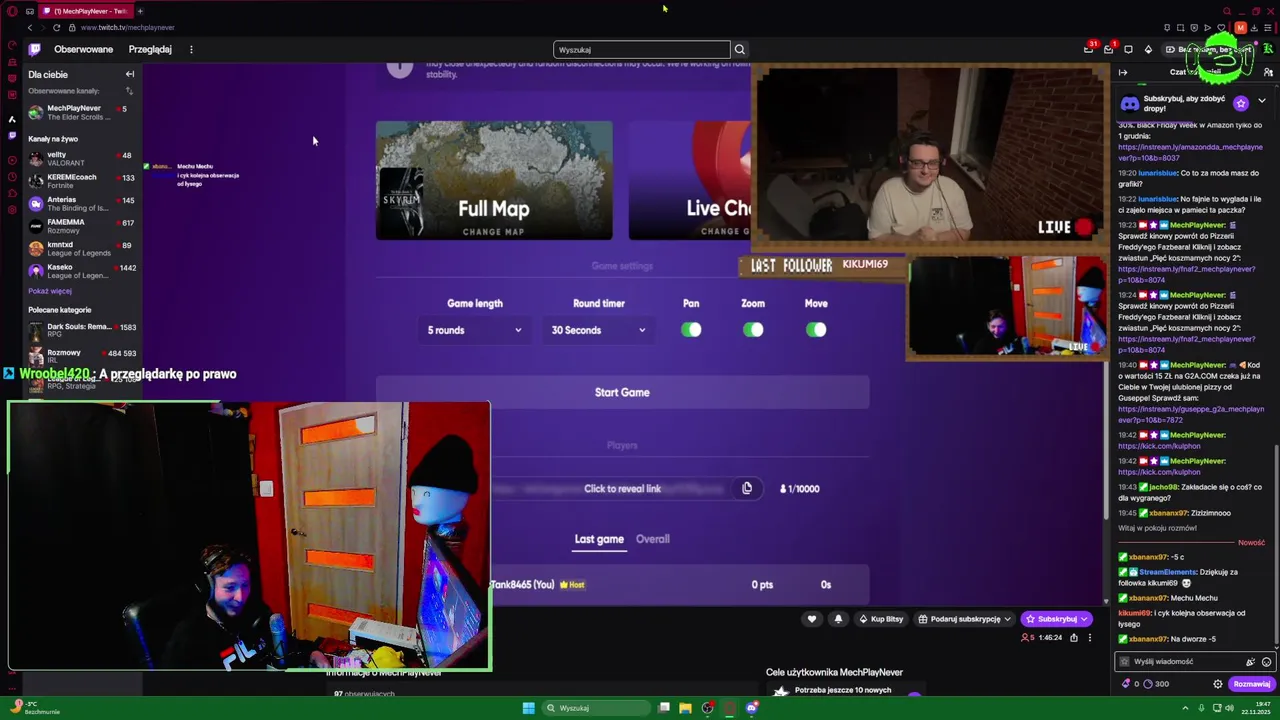
Task: Open the Przeglądaj nav item
Action: 150,49
